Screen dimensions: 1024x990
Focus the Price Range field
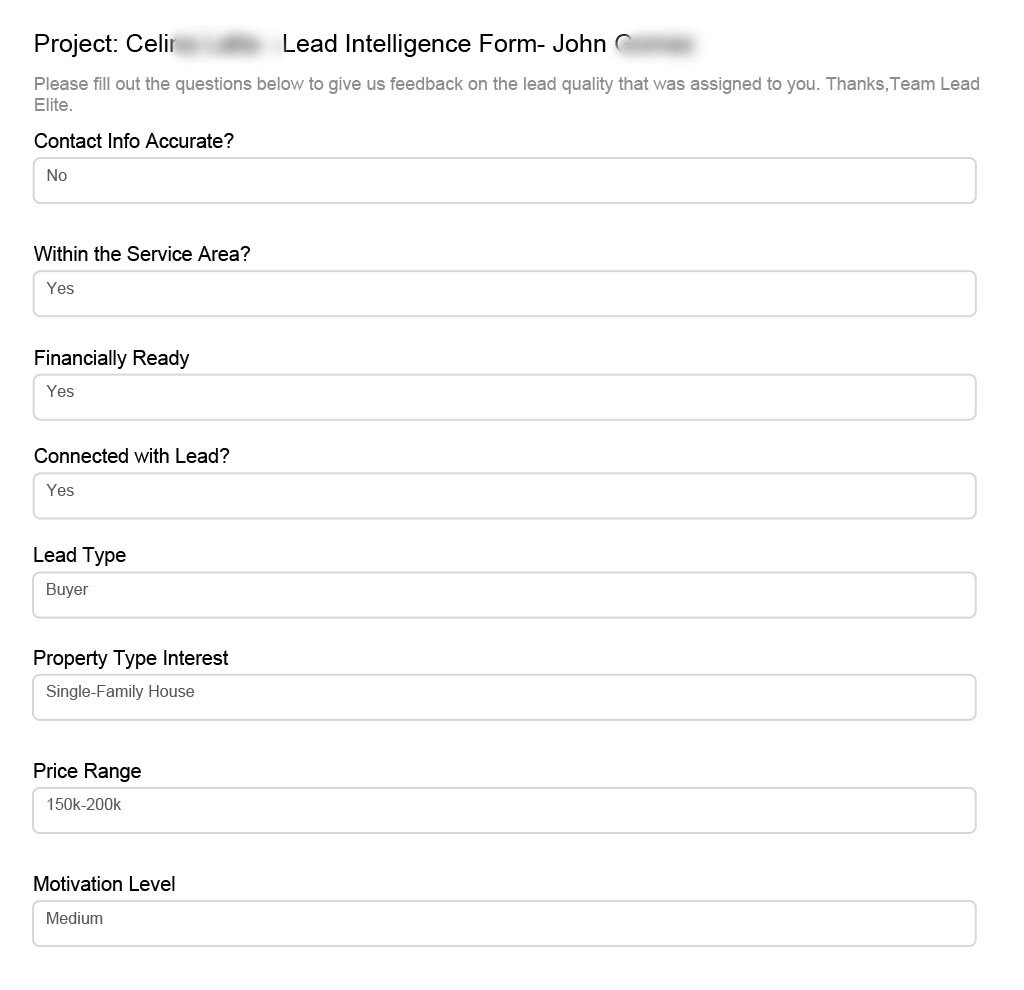(x=504, y=810)
